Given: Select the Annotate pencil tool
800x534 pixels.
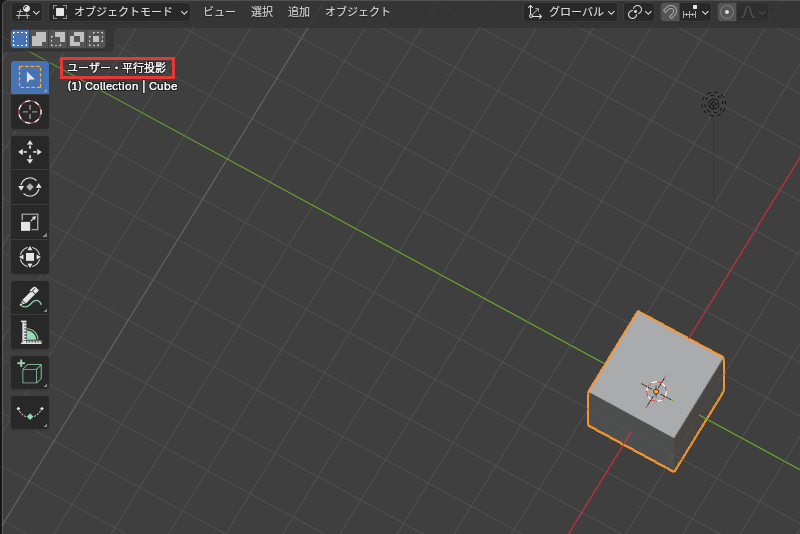Looking at the screenshot, I should click(30, 297).
